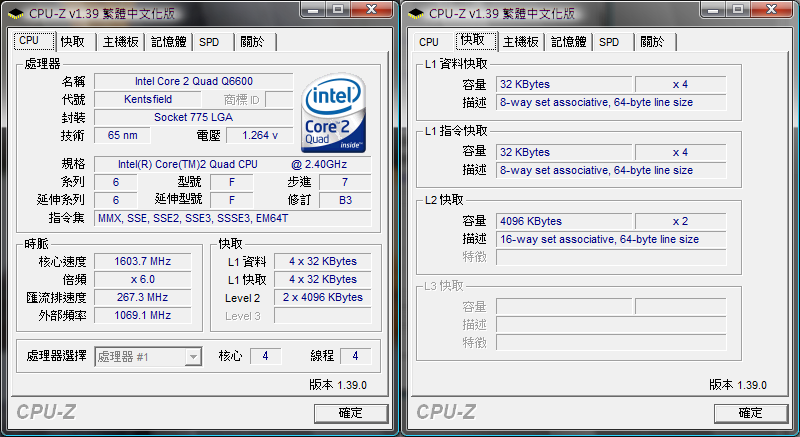Viewport: 800px width, 437px height.
Task: Click the 65 nm technology value
Action: pyautogui.click(x=122, y=135)
